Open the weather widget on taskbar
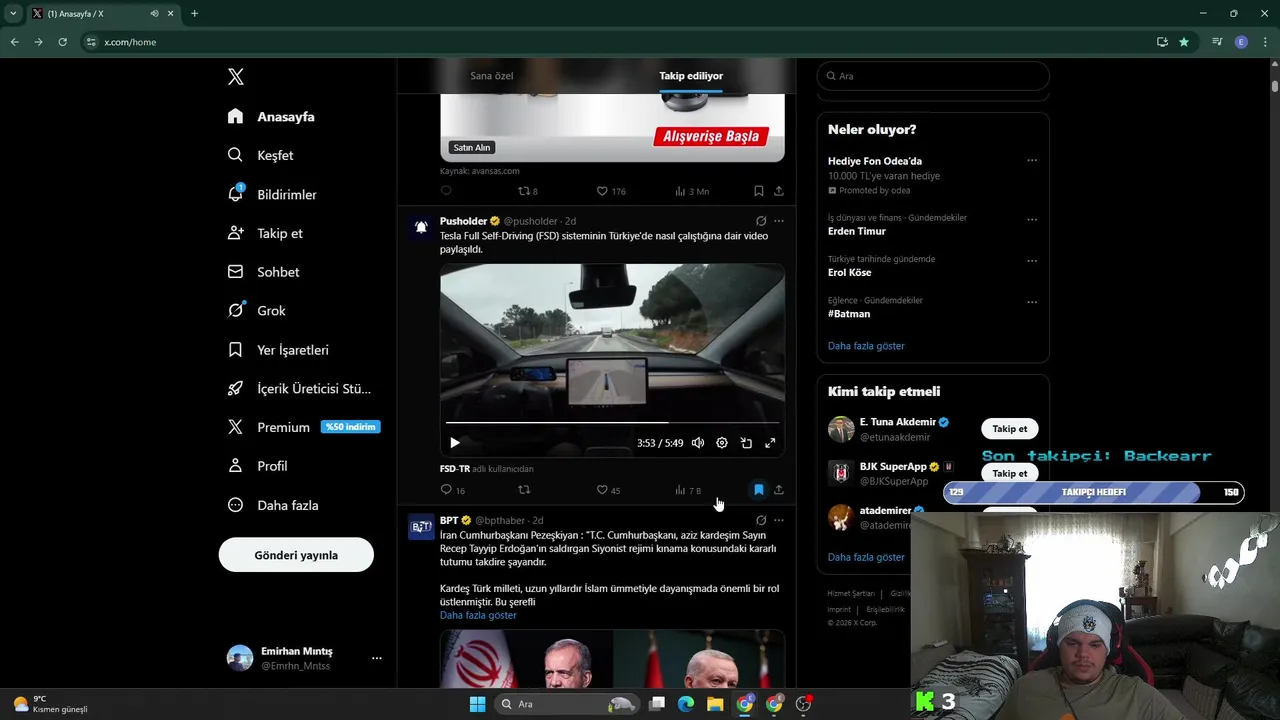Viewport: 1280px width, 720px height. pyautogui.click(x=50, y=704)
